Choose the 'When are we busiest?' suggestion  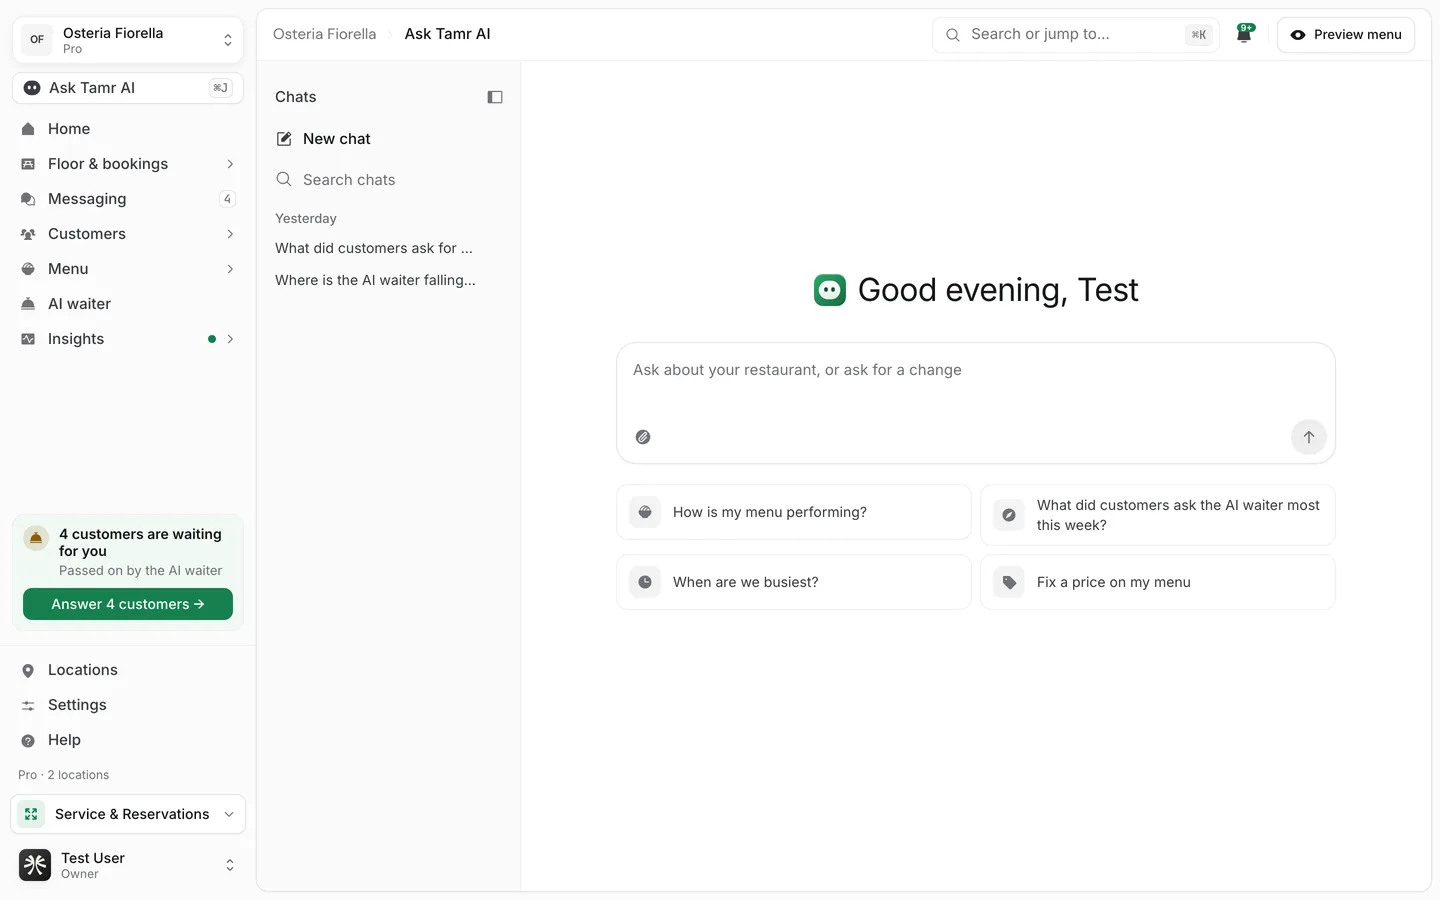pos(794,582)
